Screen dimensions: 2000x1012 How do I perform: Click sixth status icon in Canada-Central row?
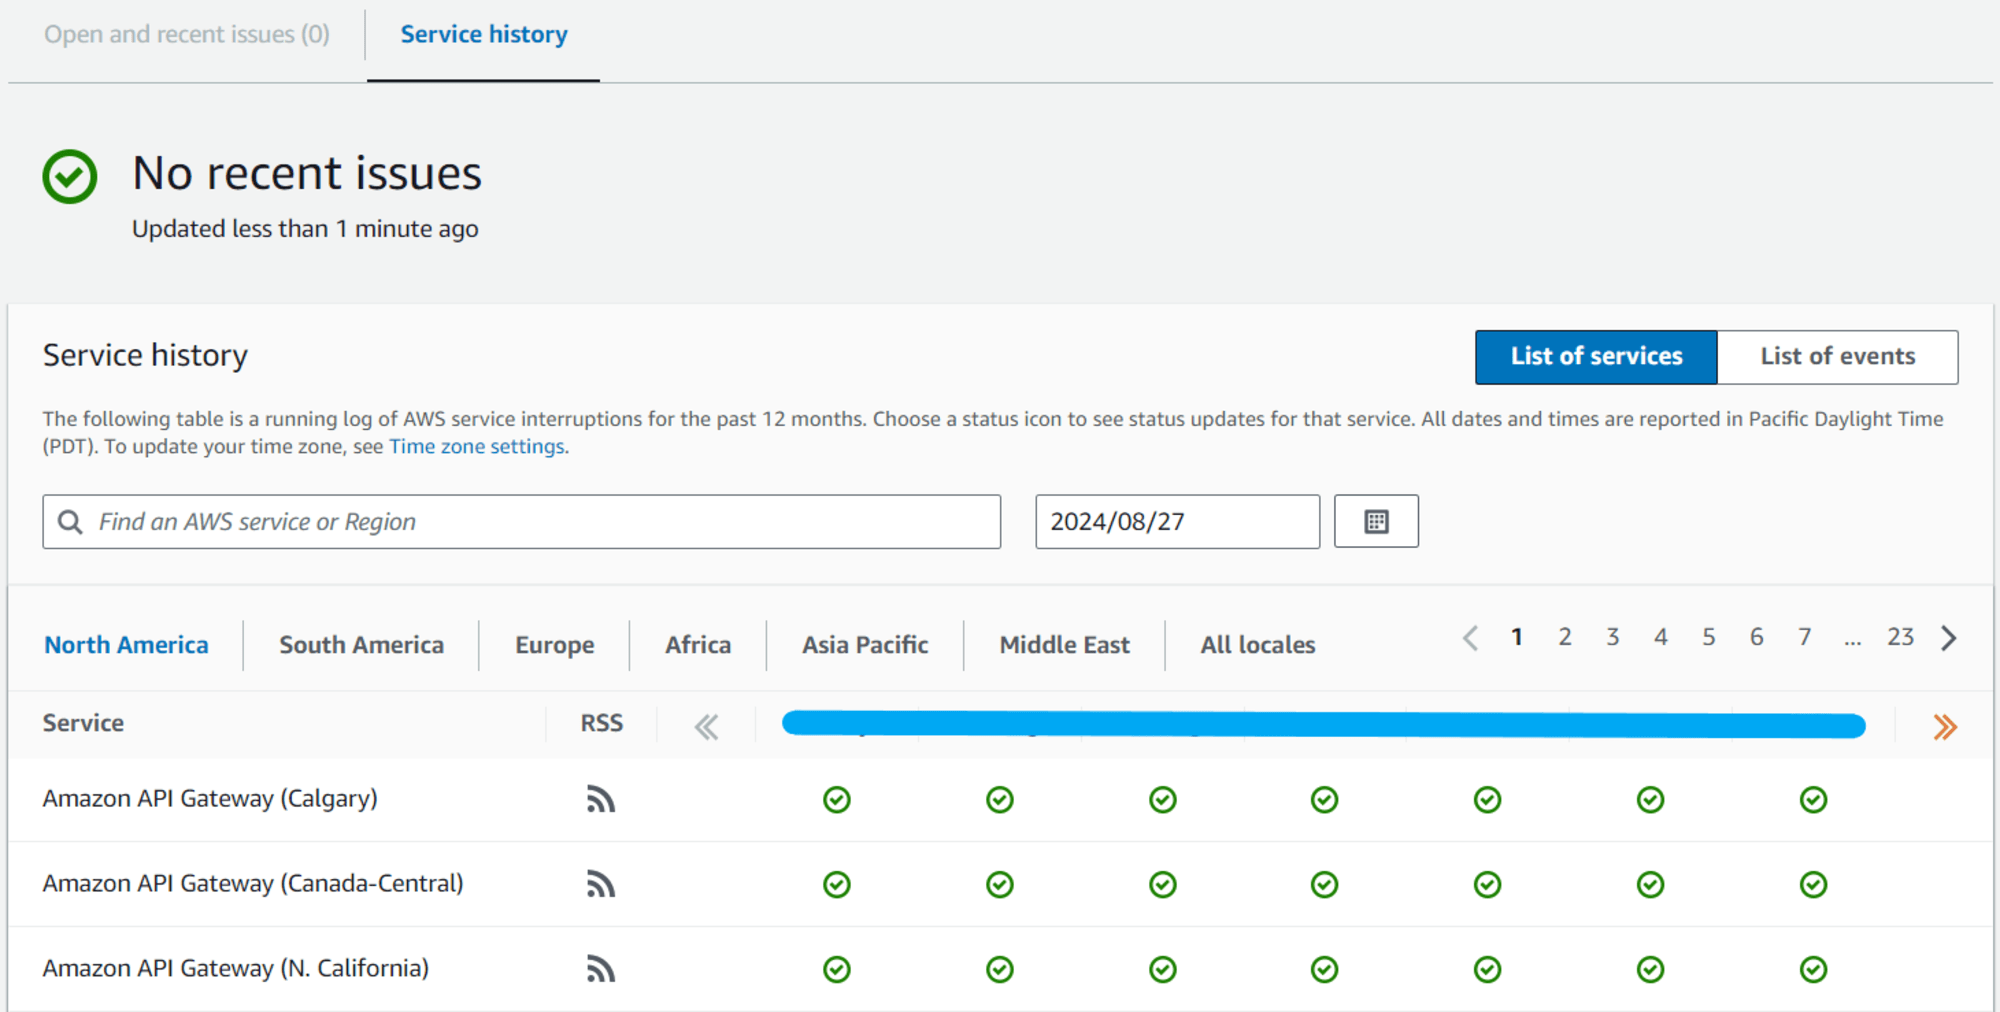(1651, 885)
